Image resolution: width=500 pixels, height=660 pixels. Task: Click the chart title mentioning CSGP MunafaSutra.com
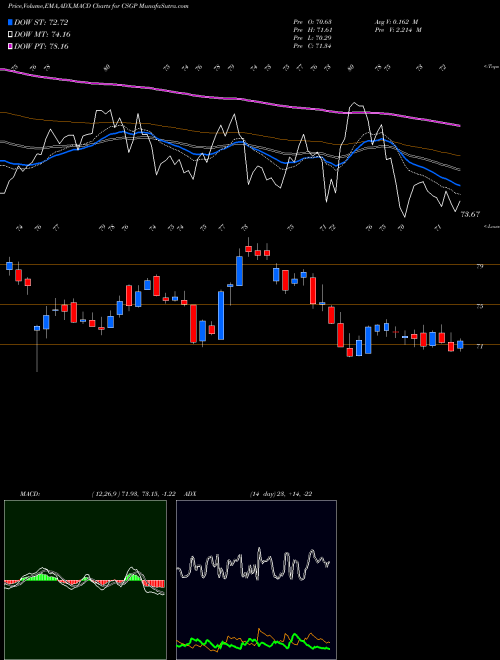pos(98,6)
